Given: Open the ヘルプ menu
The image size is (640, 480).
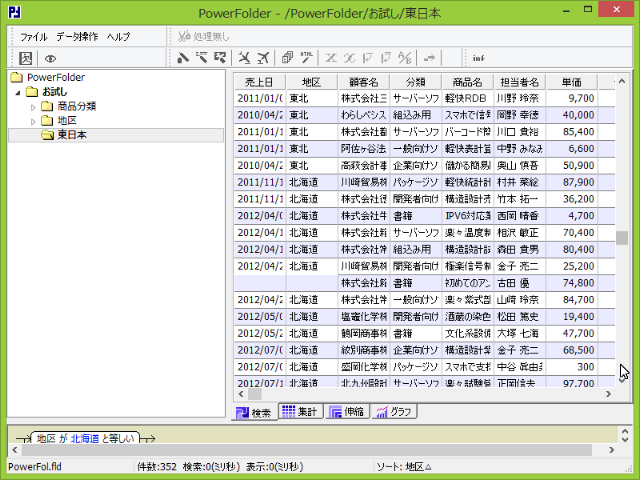Looking at the screenshot, I should pos(118,37).
